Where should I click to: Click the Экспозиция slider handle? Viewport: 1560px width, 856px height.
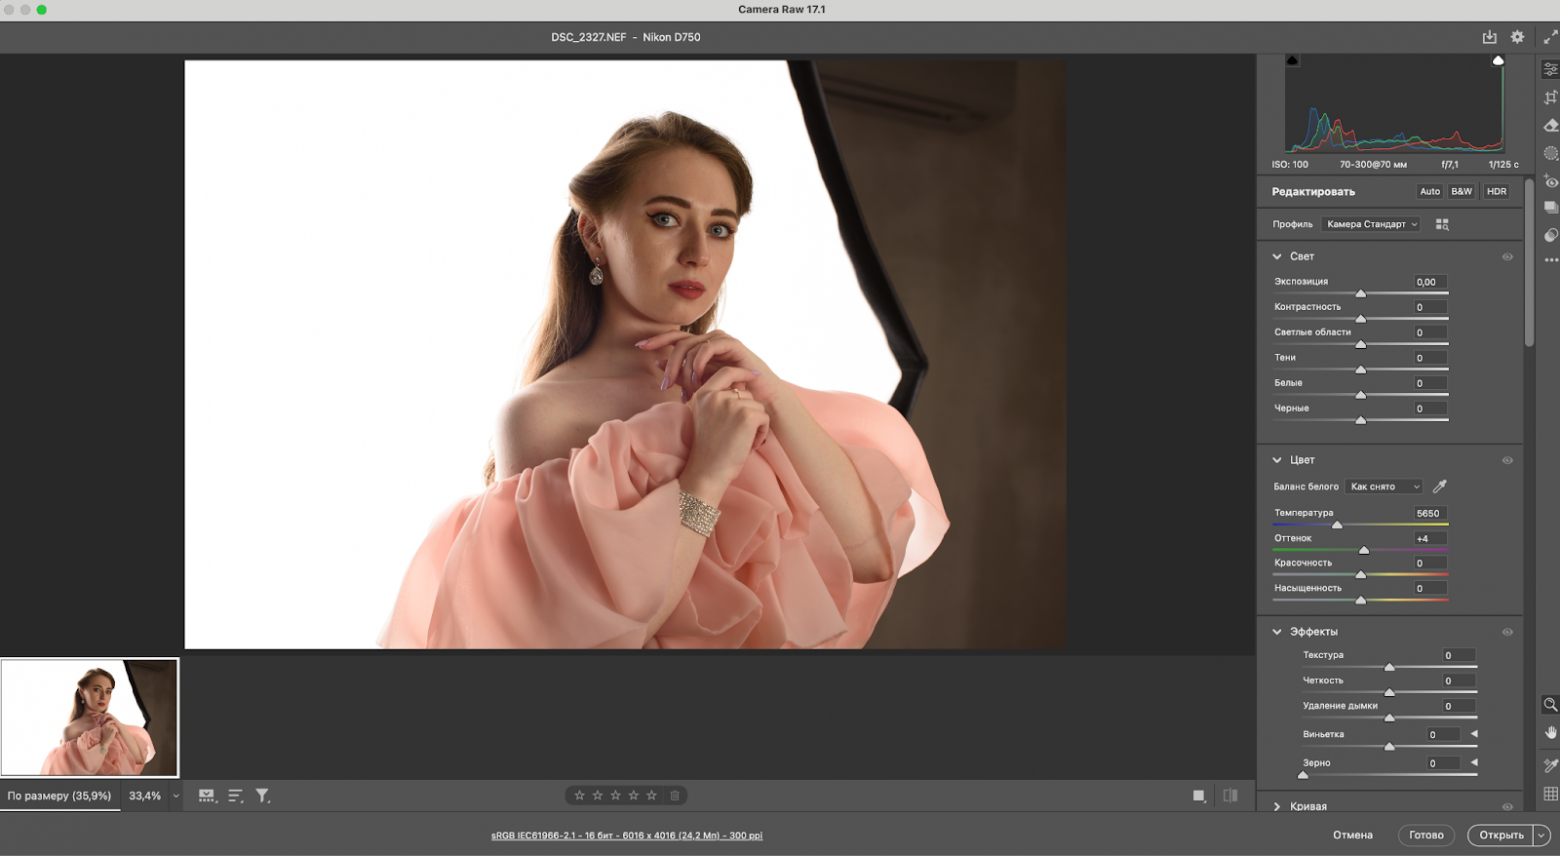tap(1361, 293)
